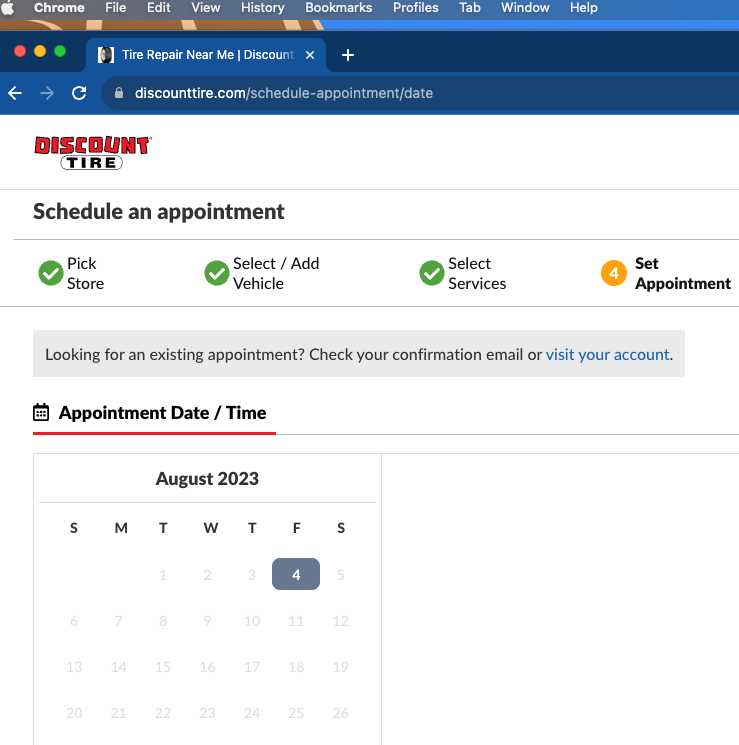Click August 3 on the calendar
Image resolution: width=739 pixels, height=745 pixels.
pos(252,575)
